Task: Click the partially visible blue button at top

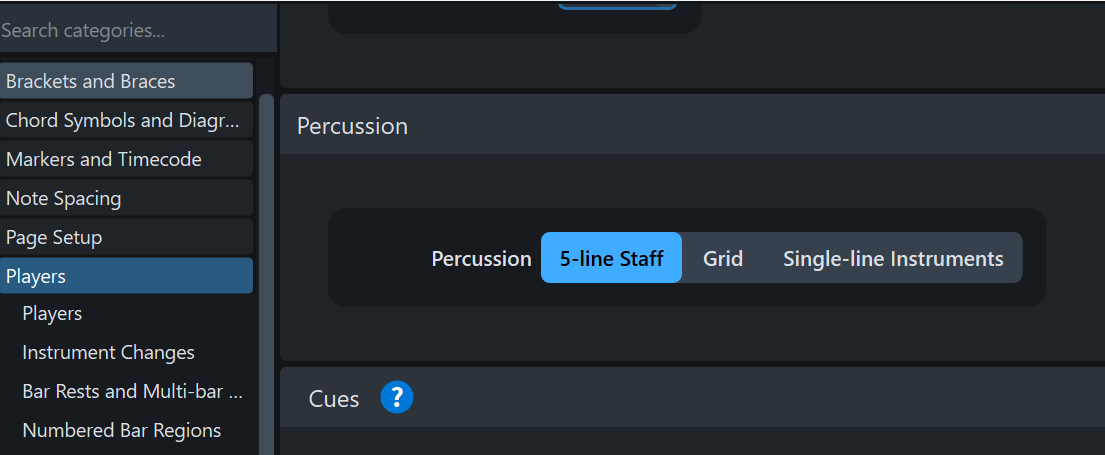Action: [x=617, y=5]
